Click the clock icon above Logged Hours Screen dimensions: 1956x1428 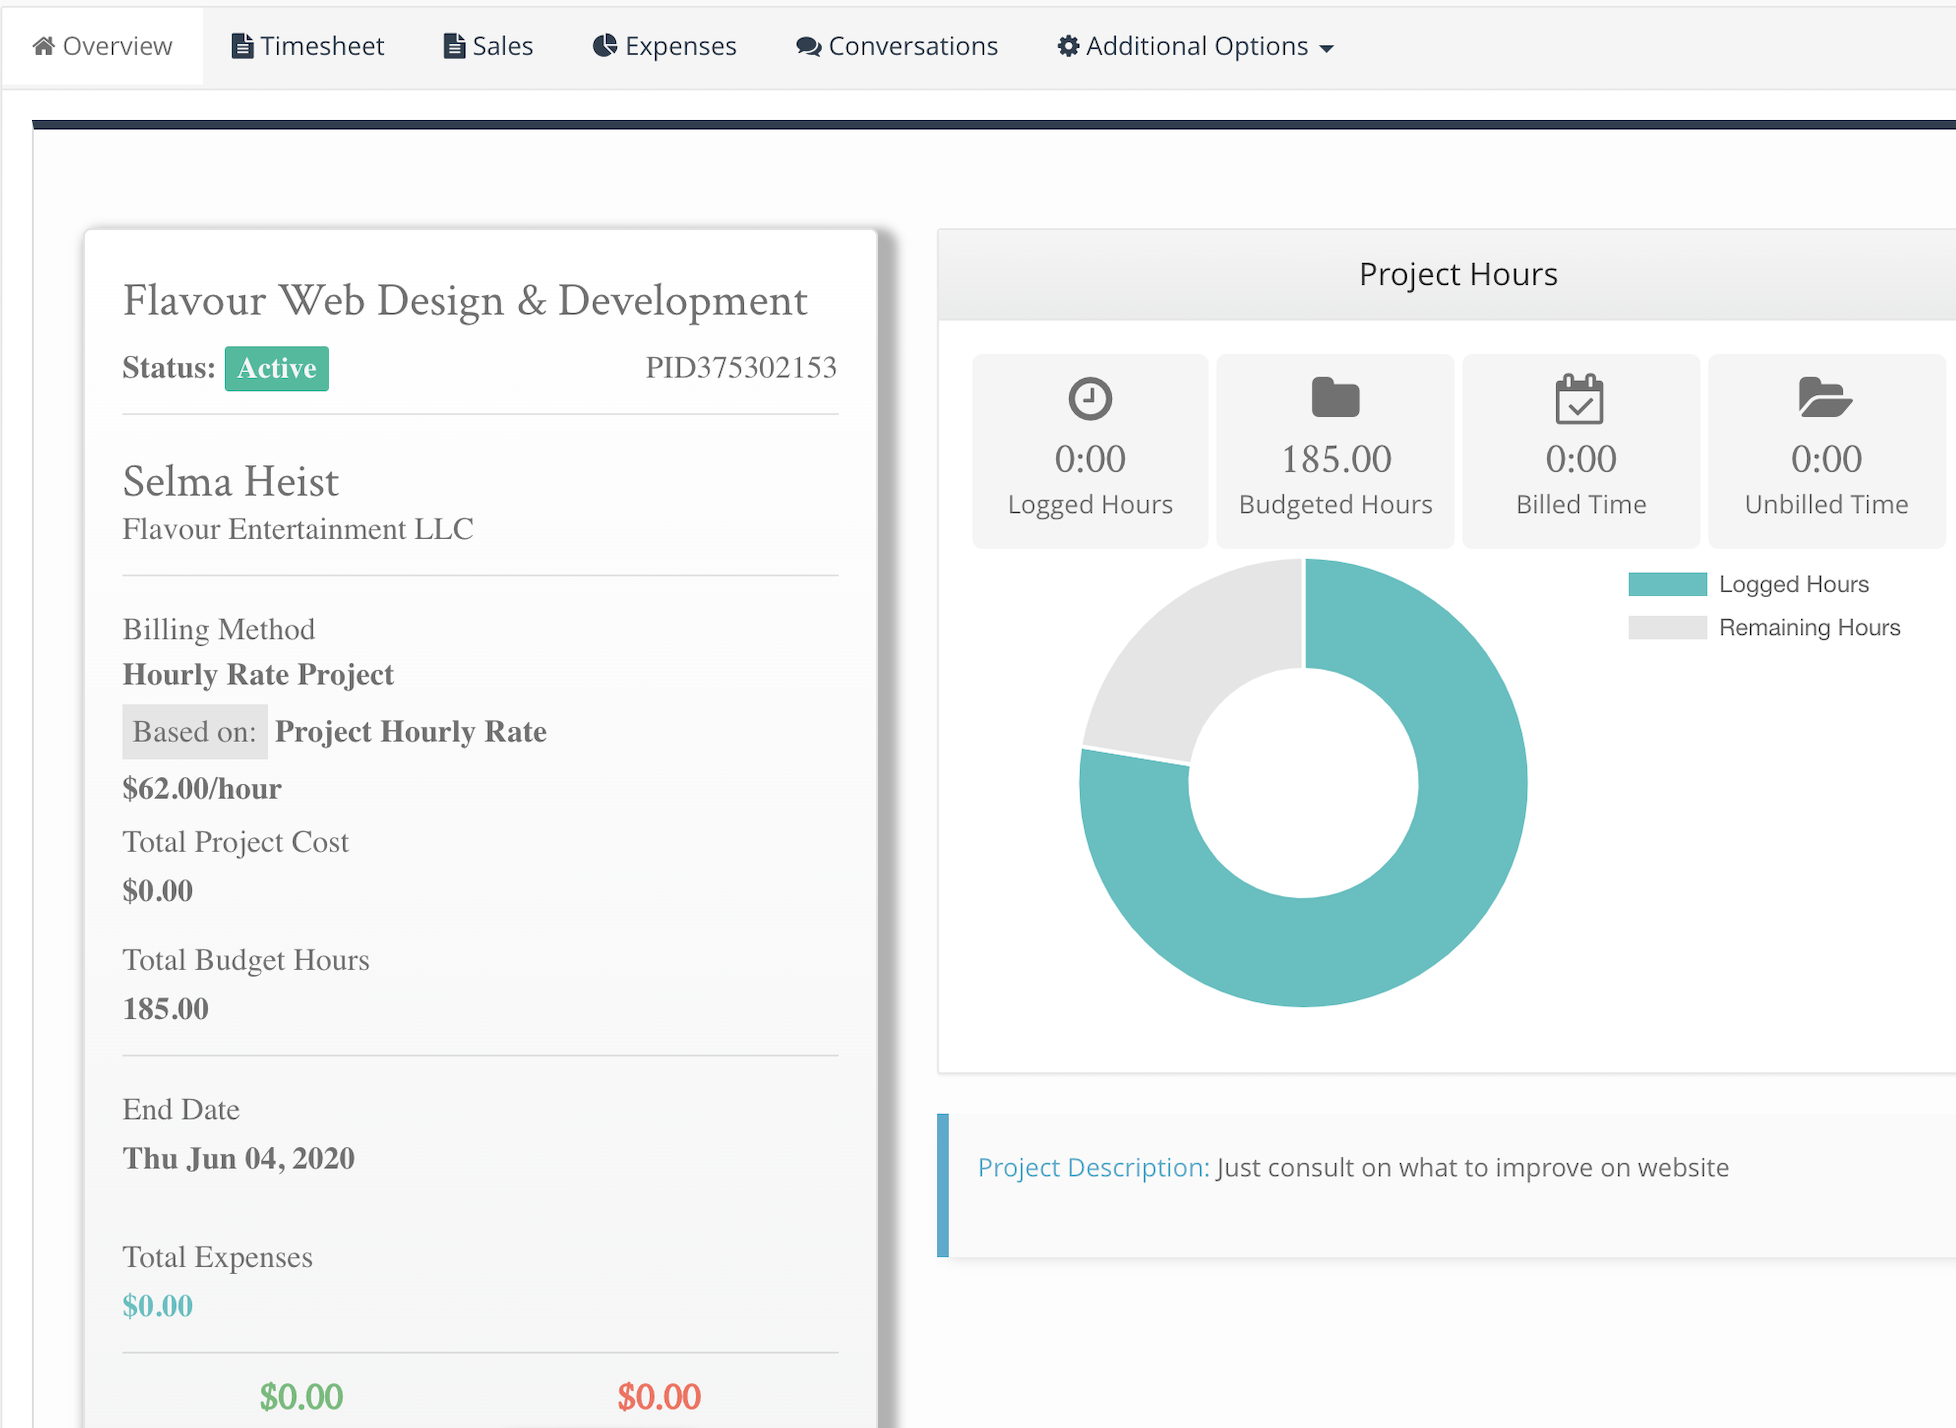pyautogui.click(x=1089, y=399)
